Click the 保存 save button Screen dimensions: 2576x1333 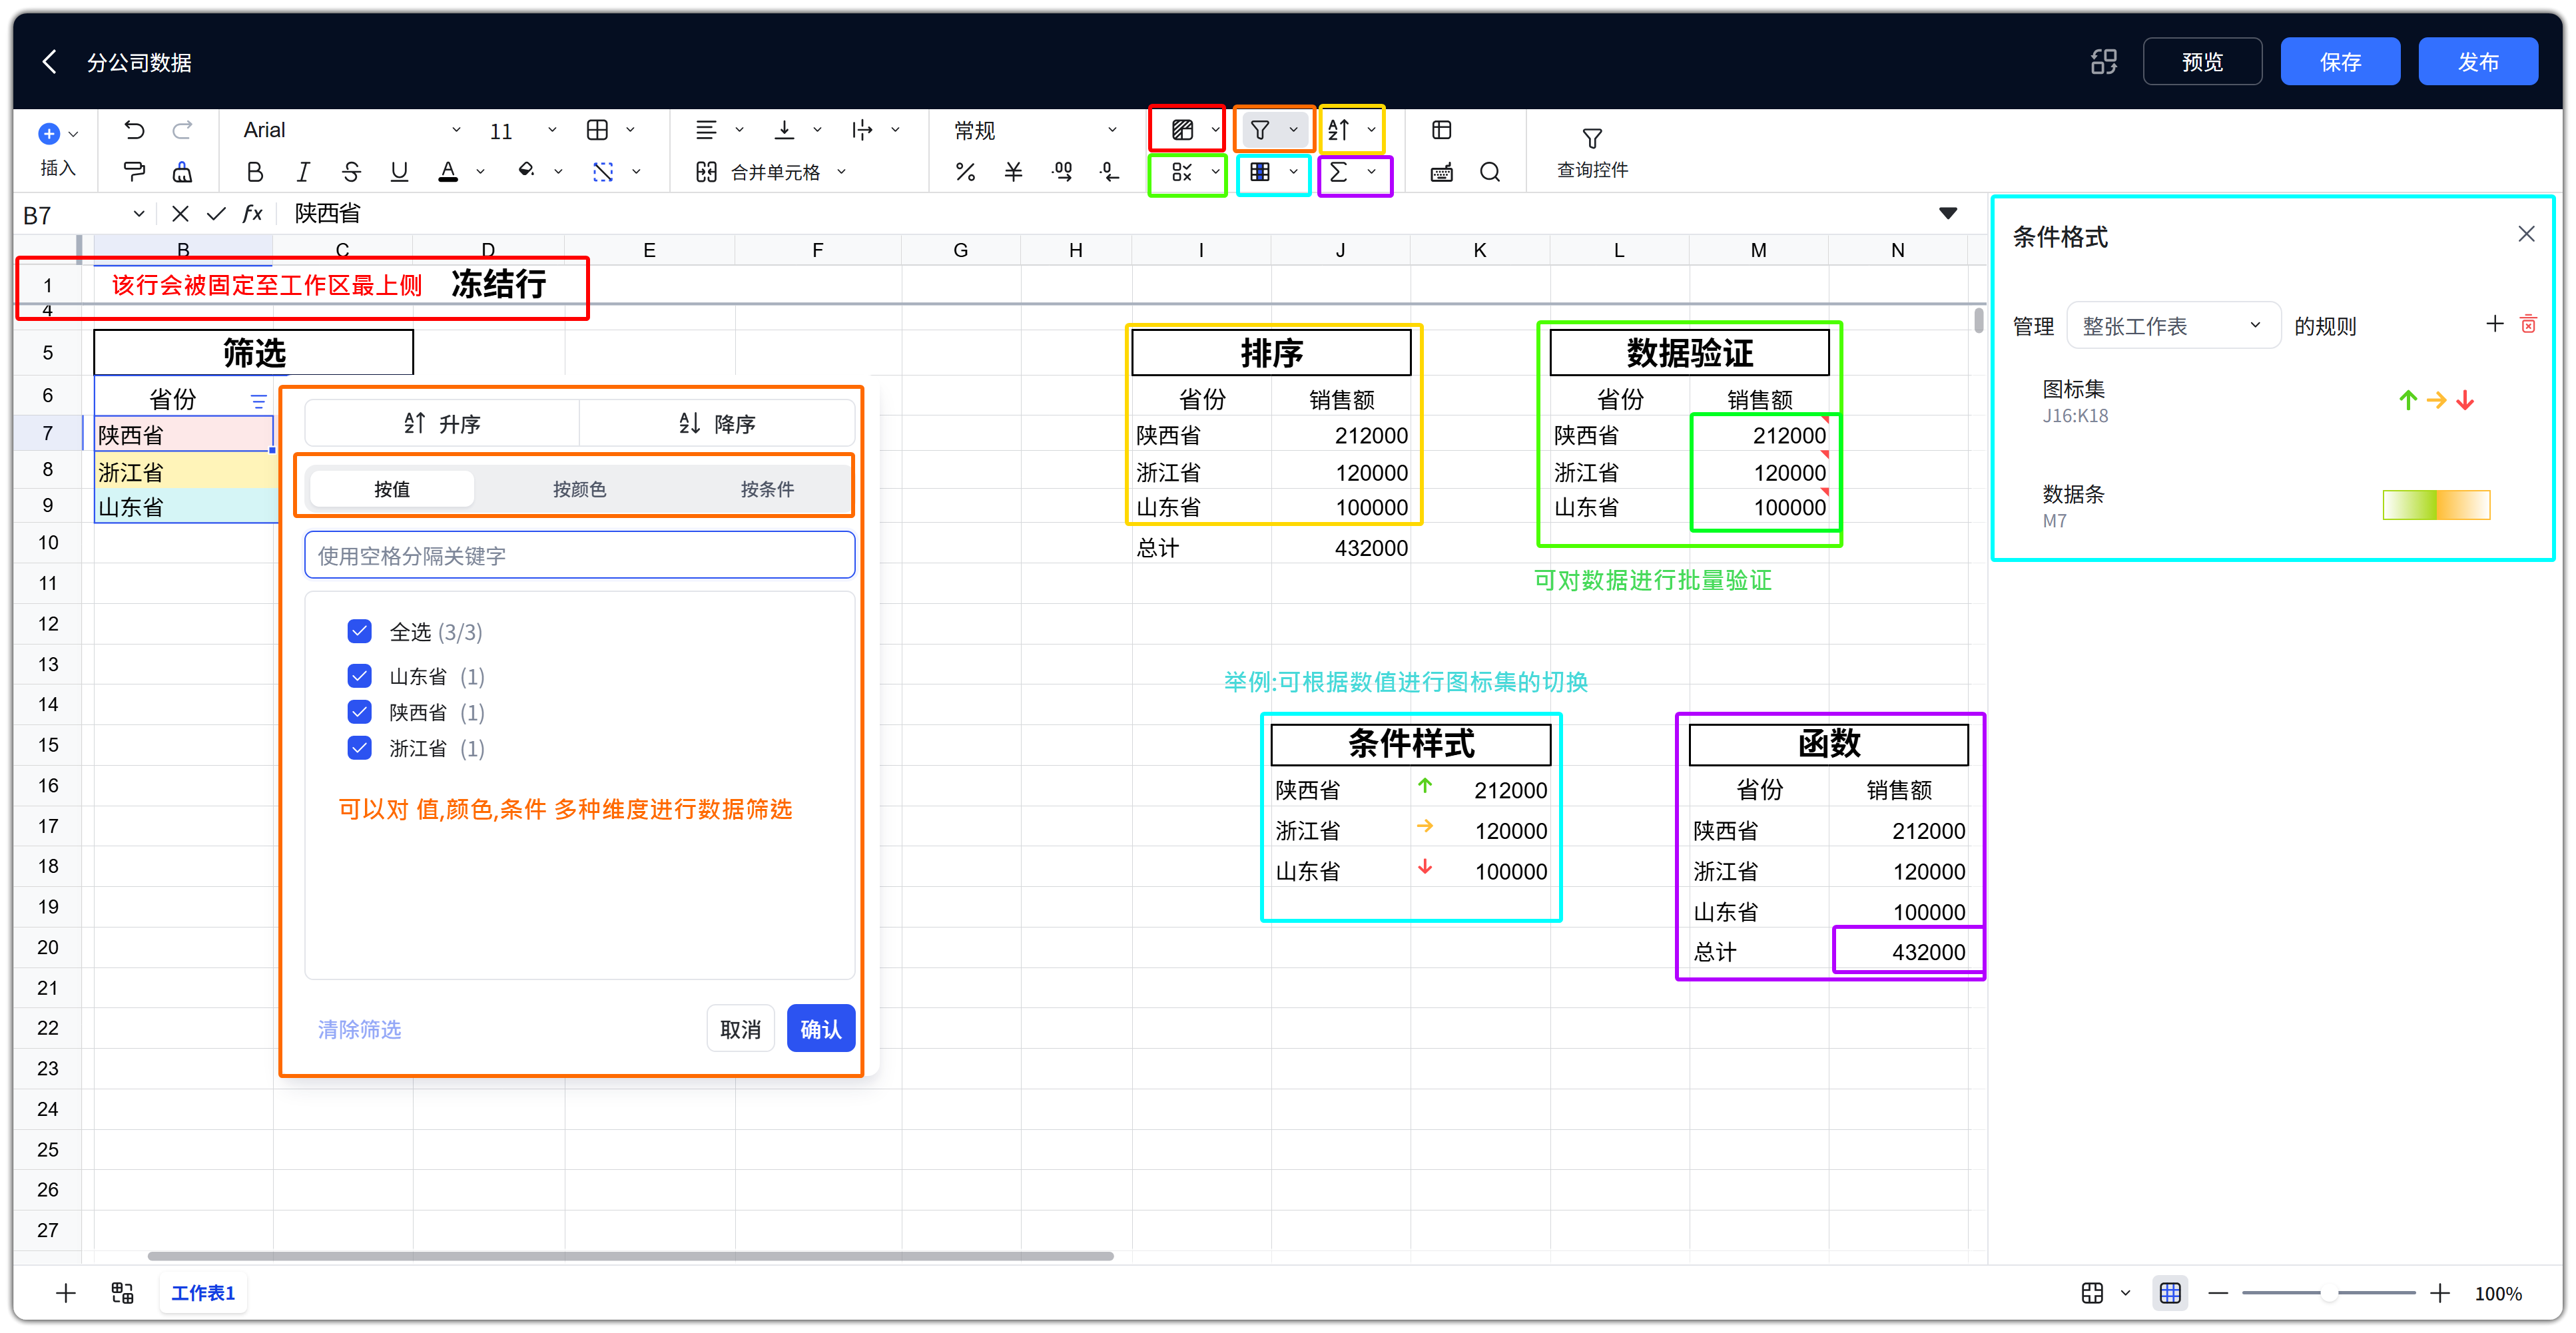(x=2340, y=62)
